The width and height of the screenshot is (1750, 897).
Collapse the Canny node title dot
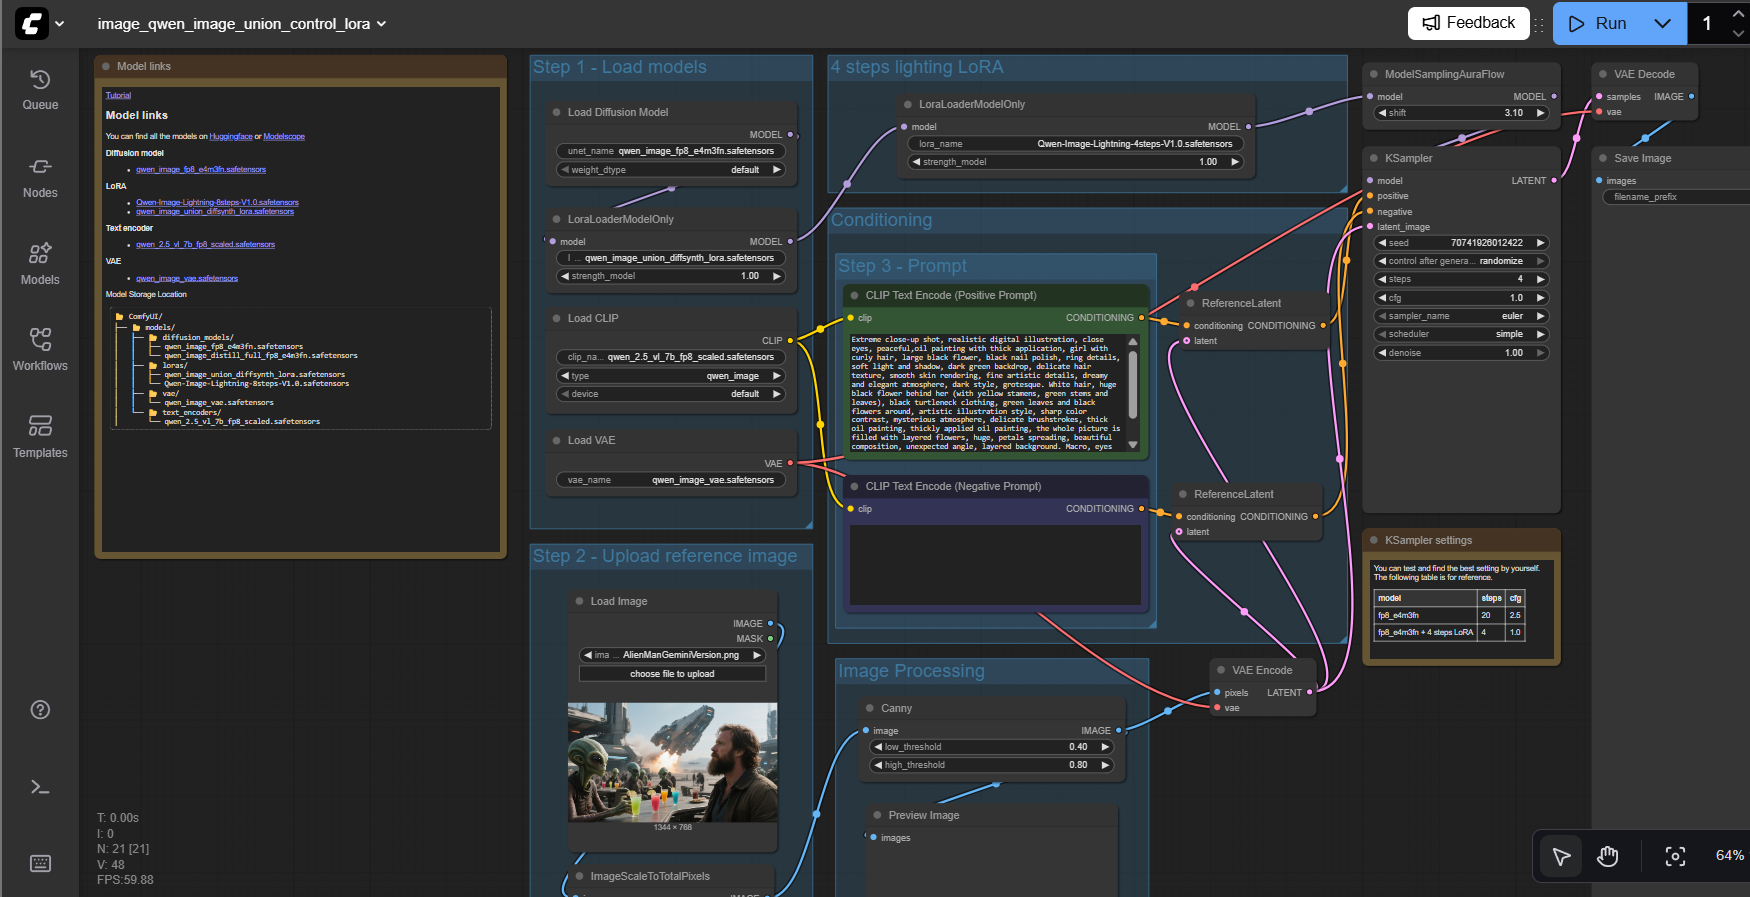[x=870, y=708]
